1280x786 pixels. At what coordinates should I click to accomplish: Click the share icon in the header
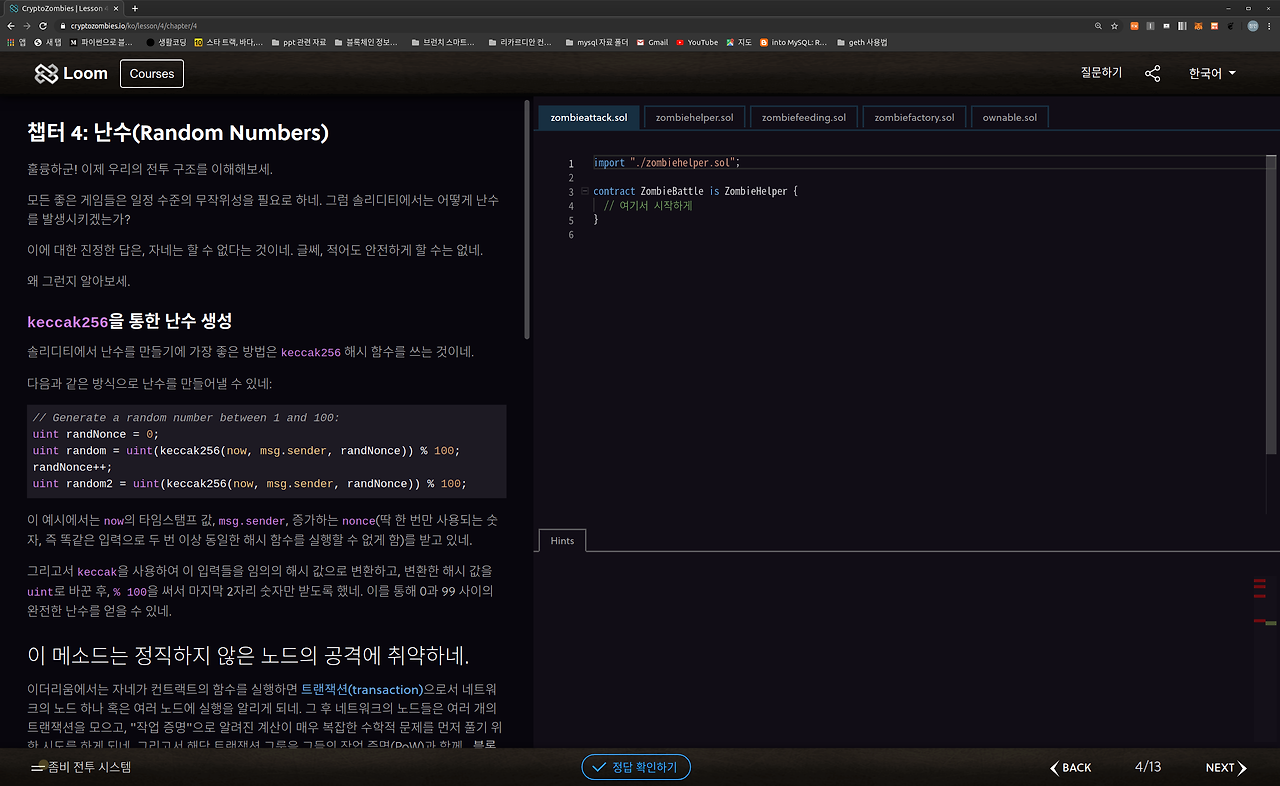click(x=1153, y=73)
